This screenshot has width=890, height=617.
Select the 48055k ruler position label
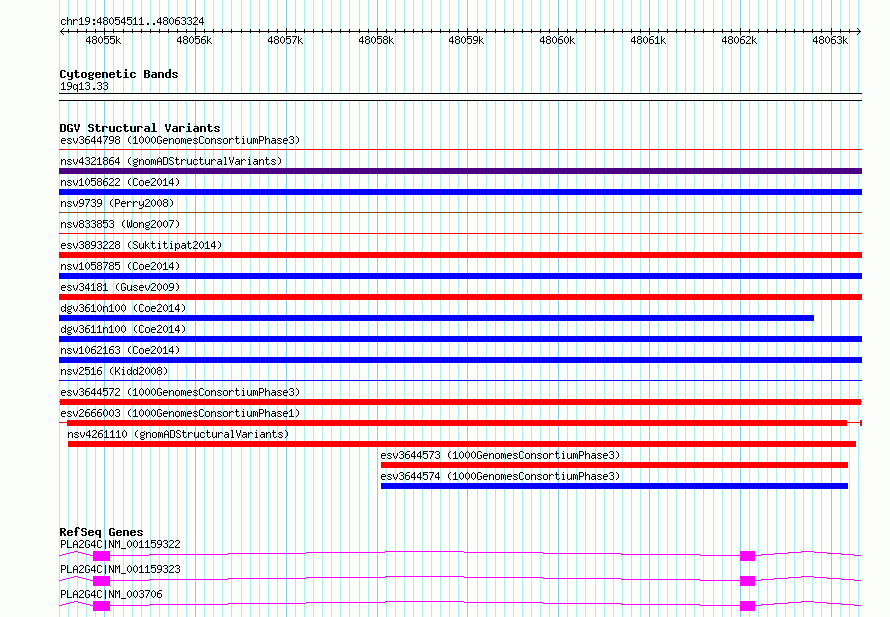click(x=103, y=40)
